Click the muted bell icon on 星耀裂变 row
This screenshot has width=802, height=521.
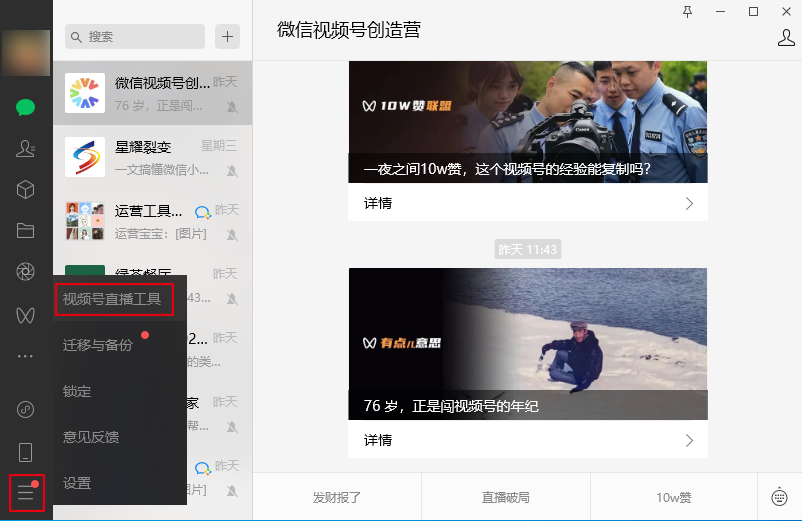click(232, 171)
